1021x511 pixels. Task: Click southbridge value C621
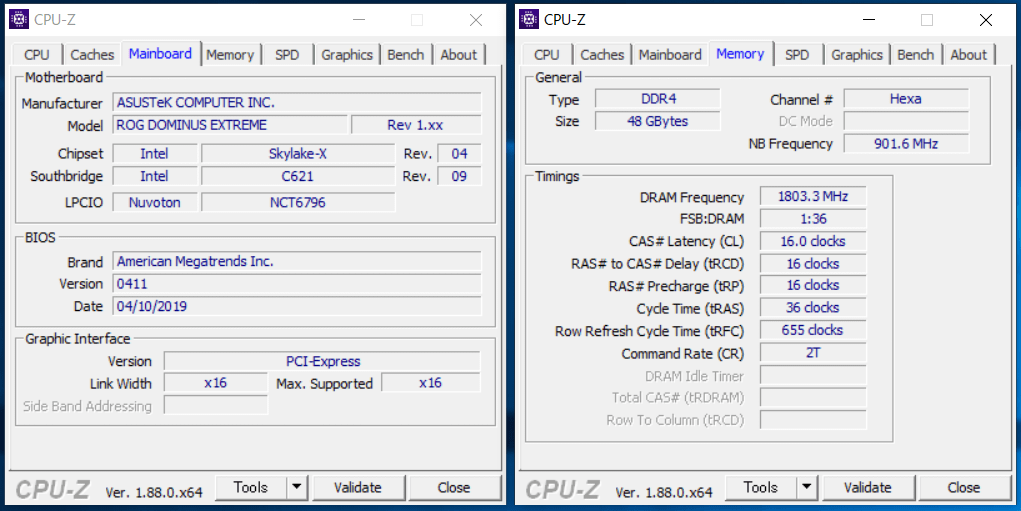click(x=298, y=176)
